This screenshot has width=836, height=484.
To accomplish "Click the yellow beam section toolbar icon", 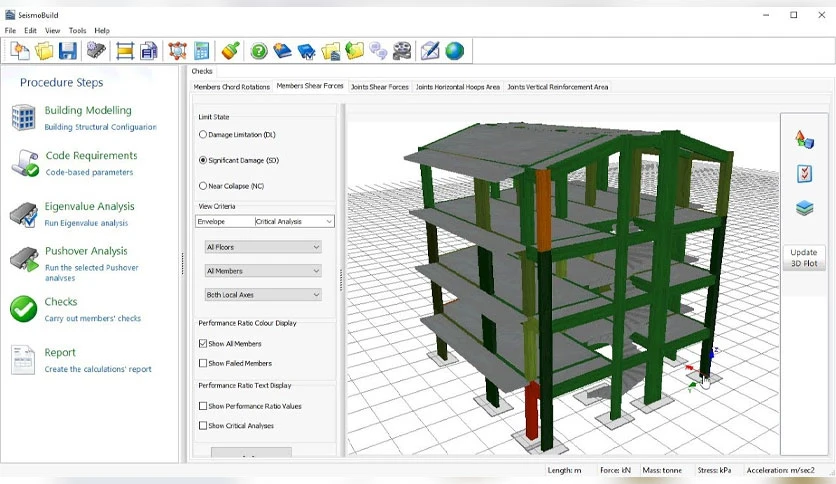I will 125,51.
